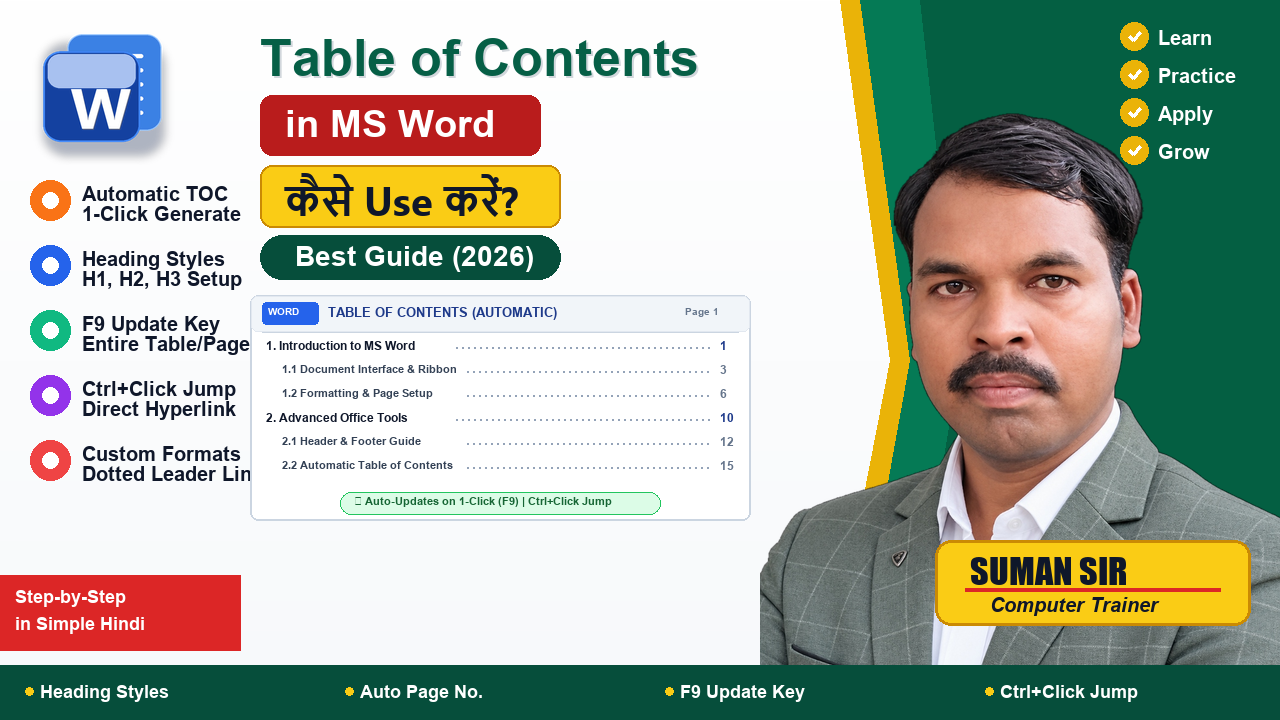The height and width of the screenshot is (720, 1280).
Task: Click the green 'Best Guide (2026)' pill
Action: pos(410,258)
